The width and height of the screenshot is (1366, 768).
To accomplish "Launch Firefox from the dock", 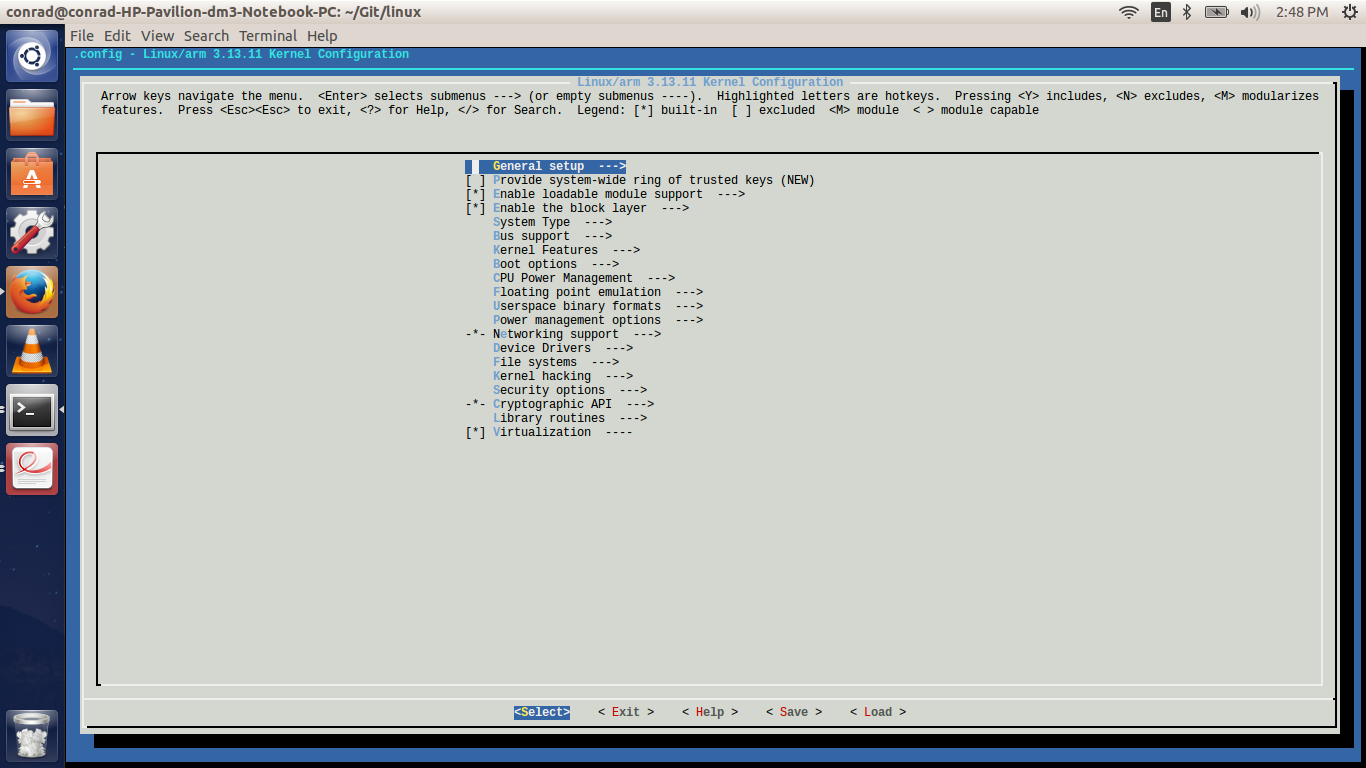I will point(32,292).
